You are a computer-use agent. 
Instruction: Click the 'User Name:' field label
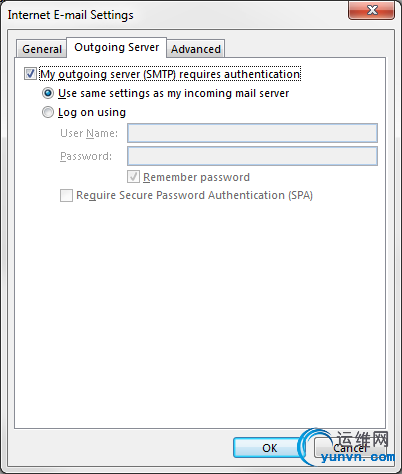pyautogui.click(x=89, y=133)
